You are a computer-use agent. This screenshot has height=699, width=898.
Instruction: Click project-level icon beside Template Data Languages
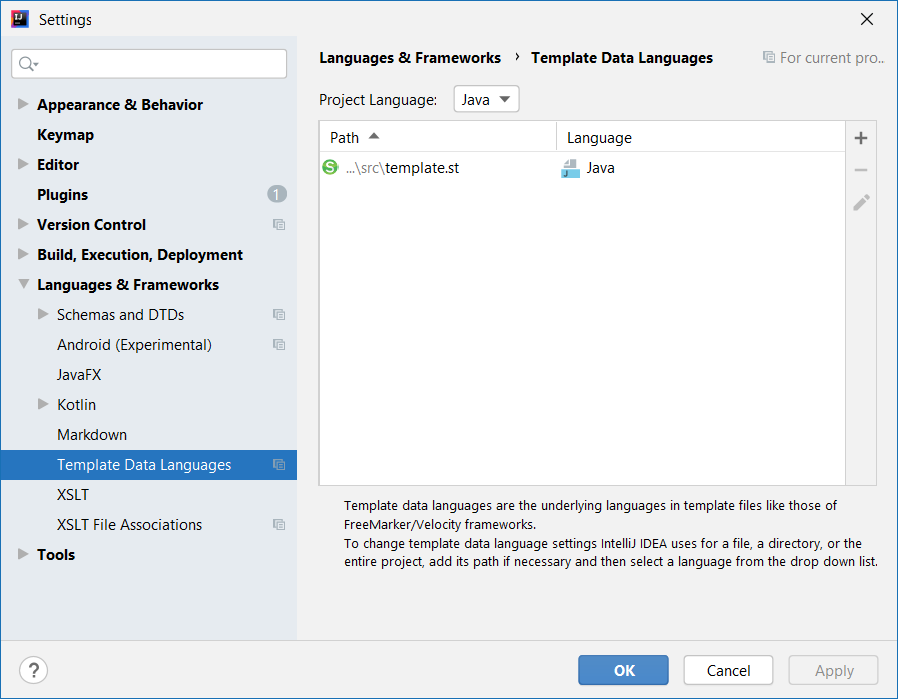pyautogui.click(x=279, y=464)
